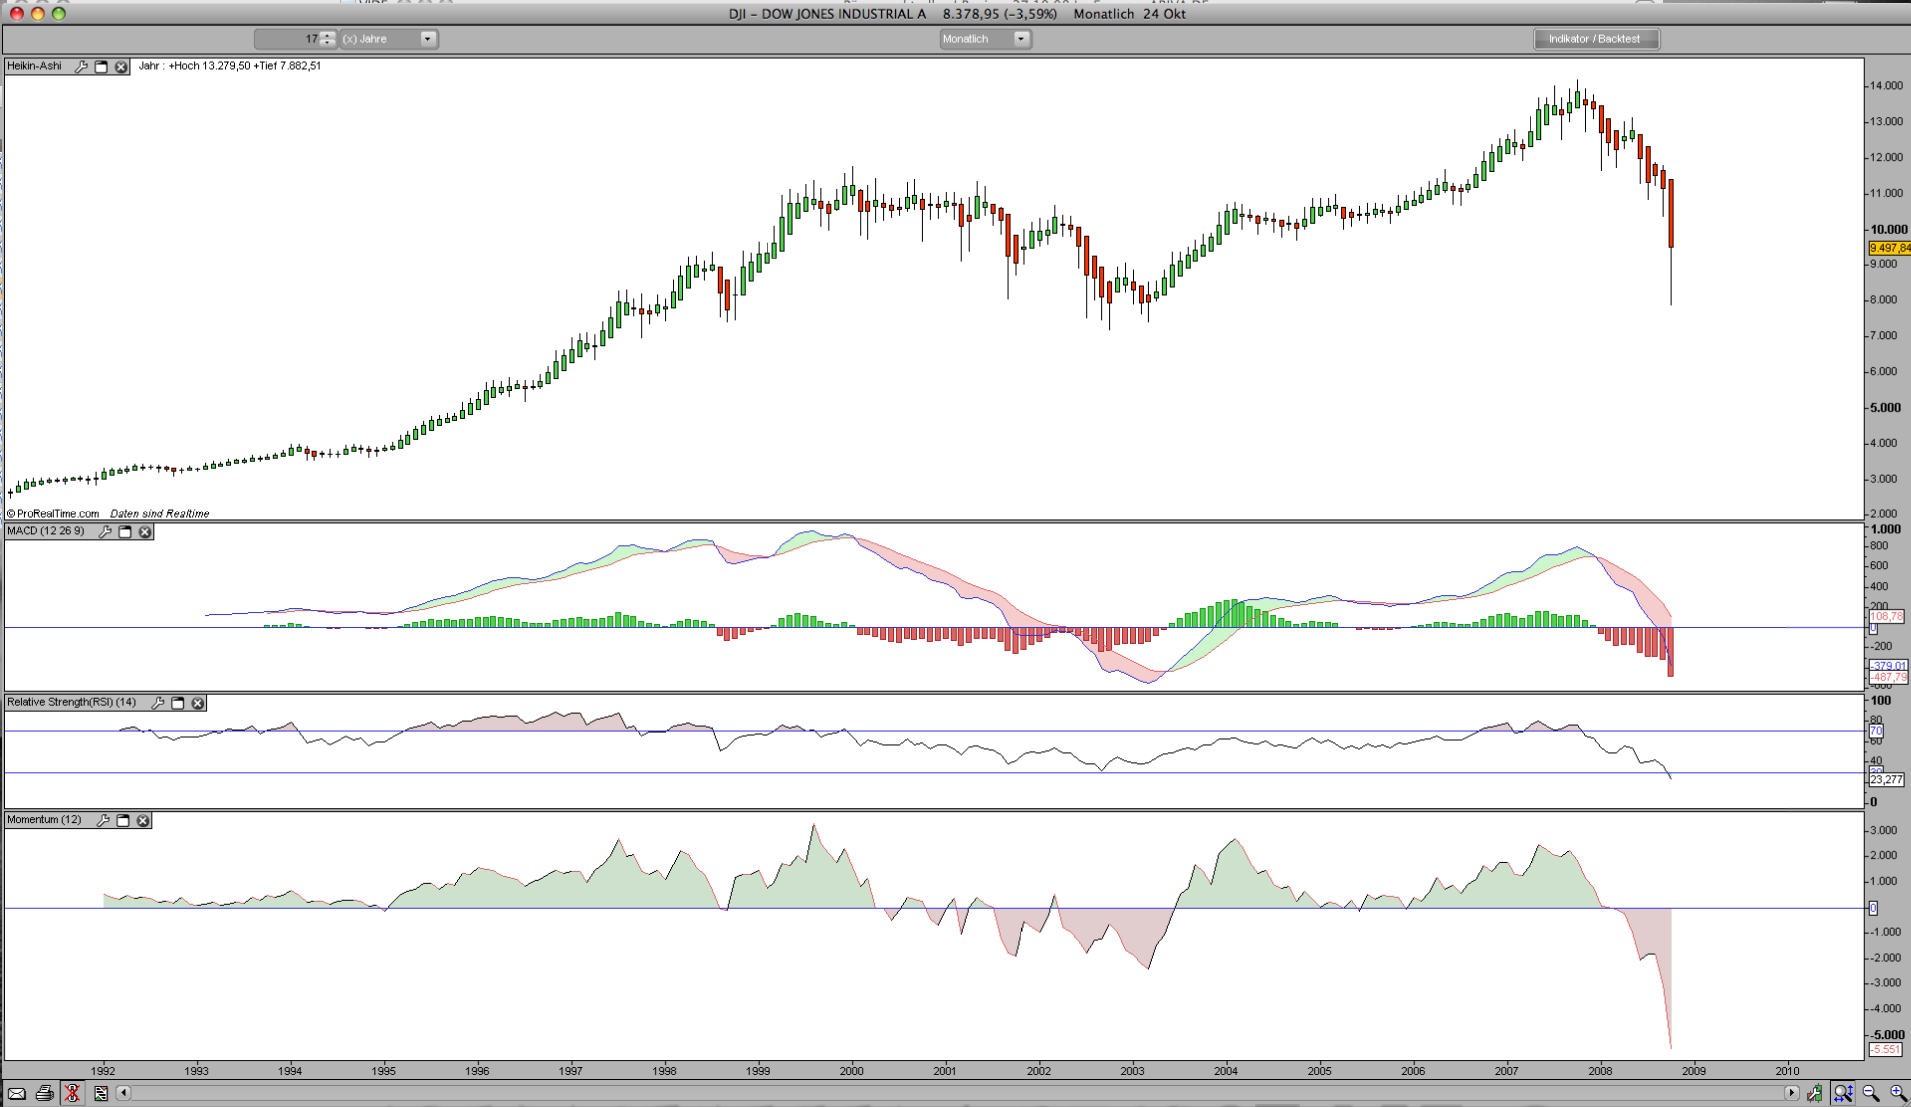Click the 14.000 price axis label
This screenshot has width=1911, height=1107.
pyautogui.click(x=1885, y=86)
